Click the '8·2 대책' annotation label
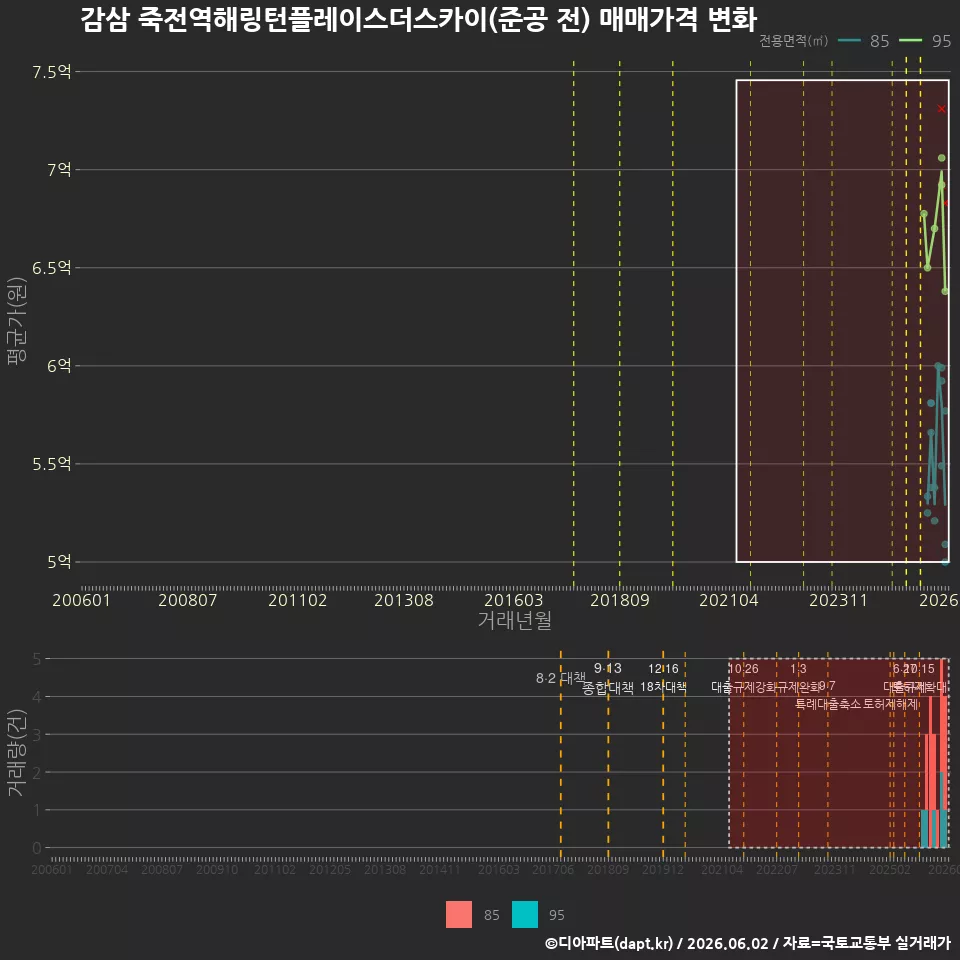This screenshot has height=960, width=960. 561,678
